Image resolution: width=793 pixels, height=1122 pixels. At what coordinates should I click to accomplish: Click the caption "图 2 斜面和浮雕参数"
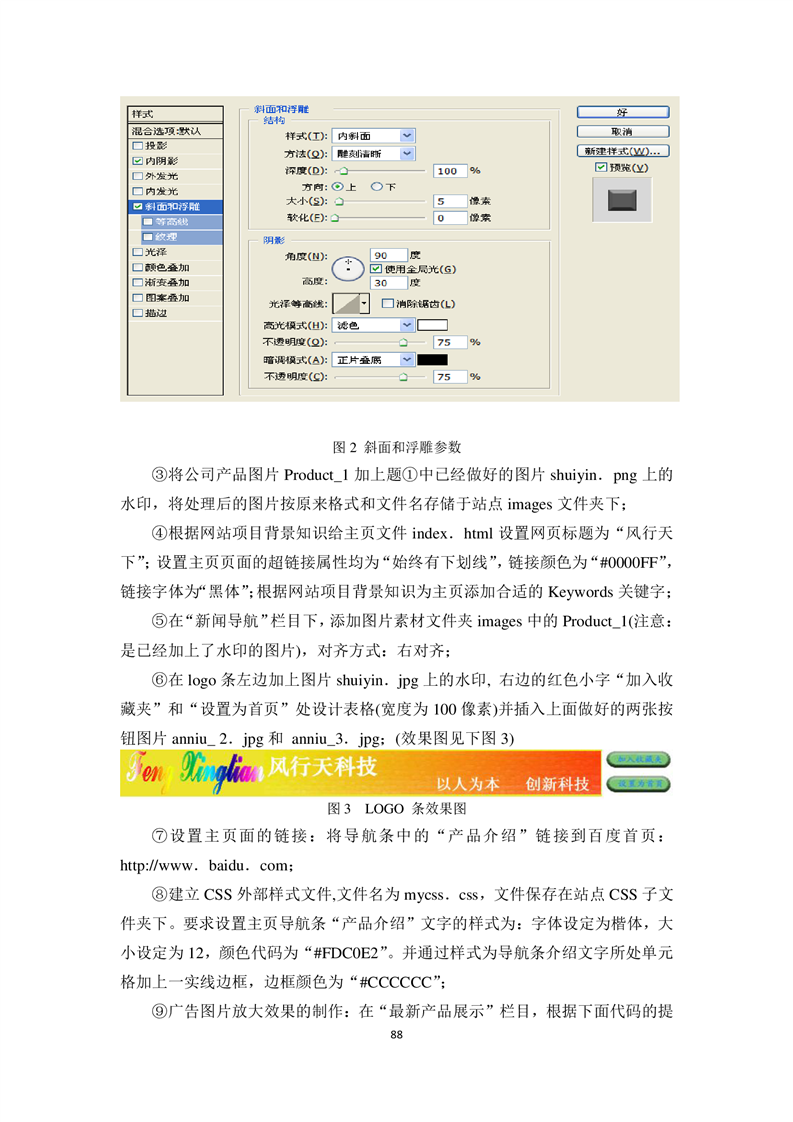[396, 447]
